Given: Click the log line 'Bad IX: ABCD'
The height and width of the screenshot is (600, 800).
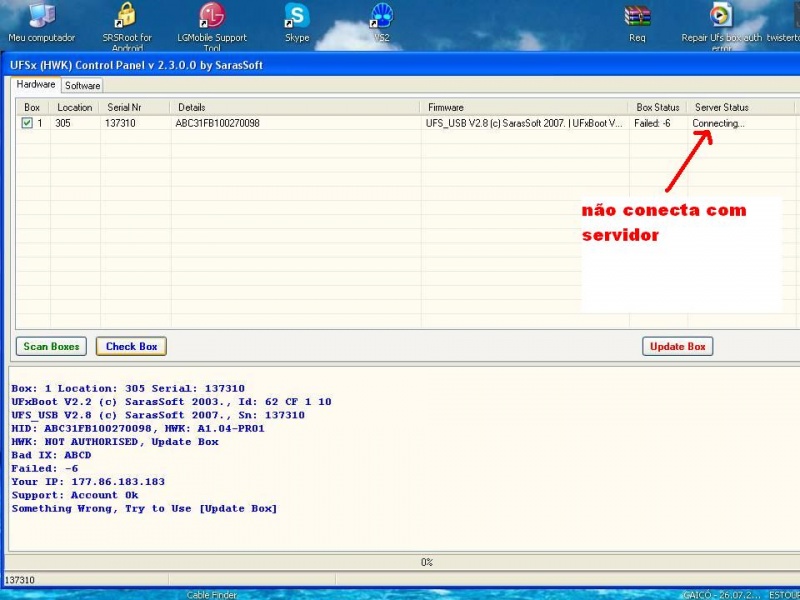Looking at the screenshot, I should pos(51,455).
